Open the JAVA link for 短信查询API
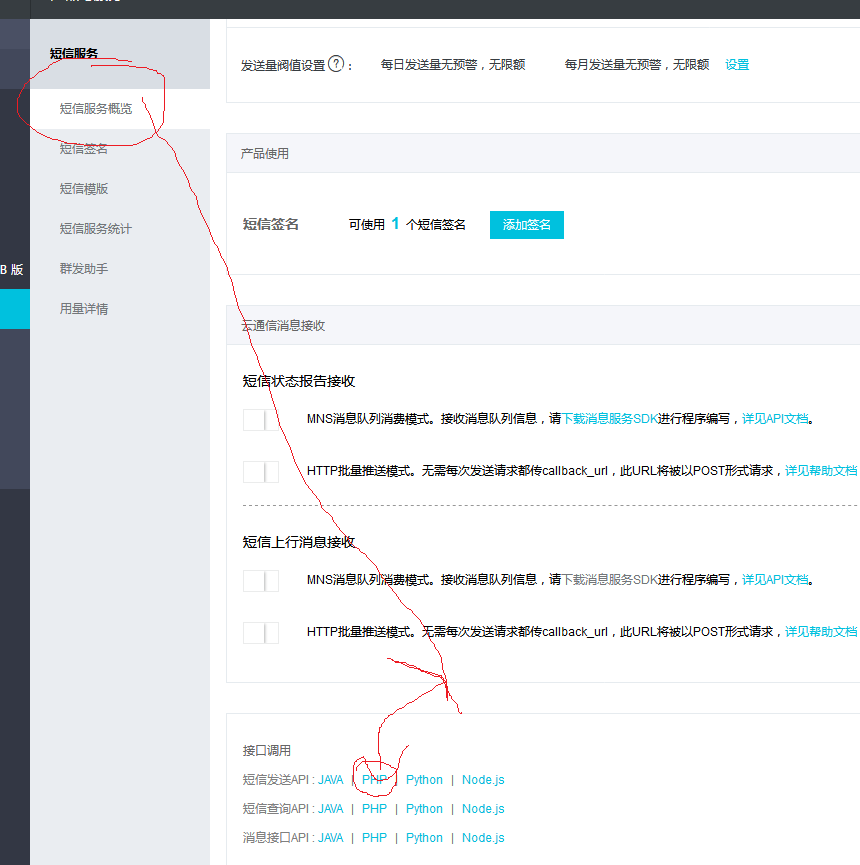Viewport: 860px width, 865px height. point(331,809)
